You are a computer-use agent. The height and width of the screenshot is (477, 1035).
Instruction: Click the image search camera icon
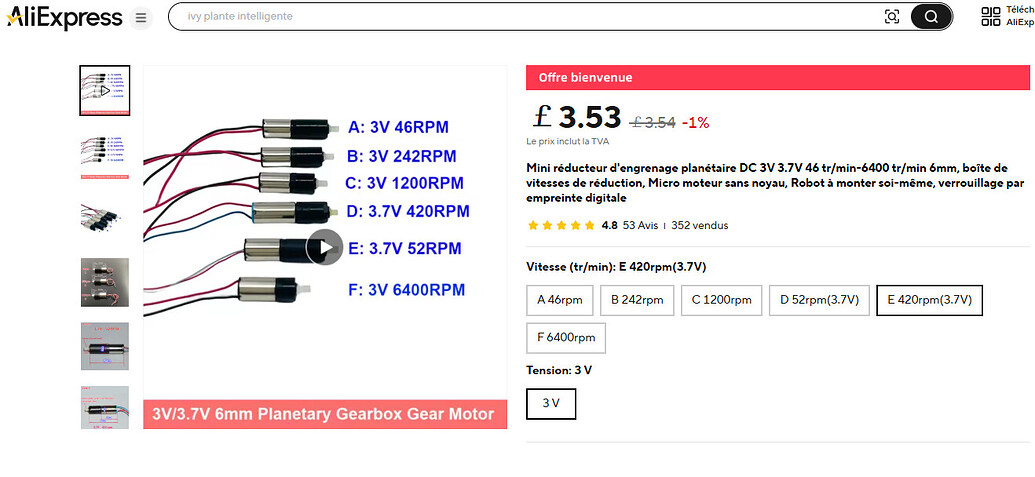point(892,16)
